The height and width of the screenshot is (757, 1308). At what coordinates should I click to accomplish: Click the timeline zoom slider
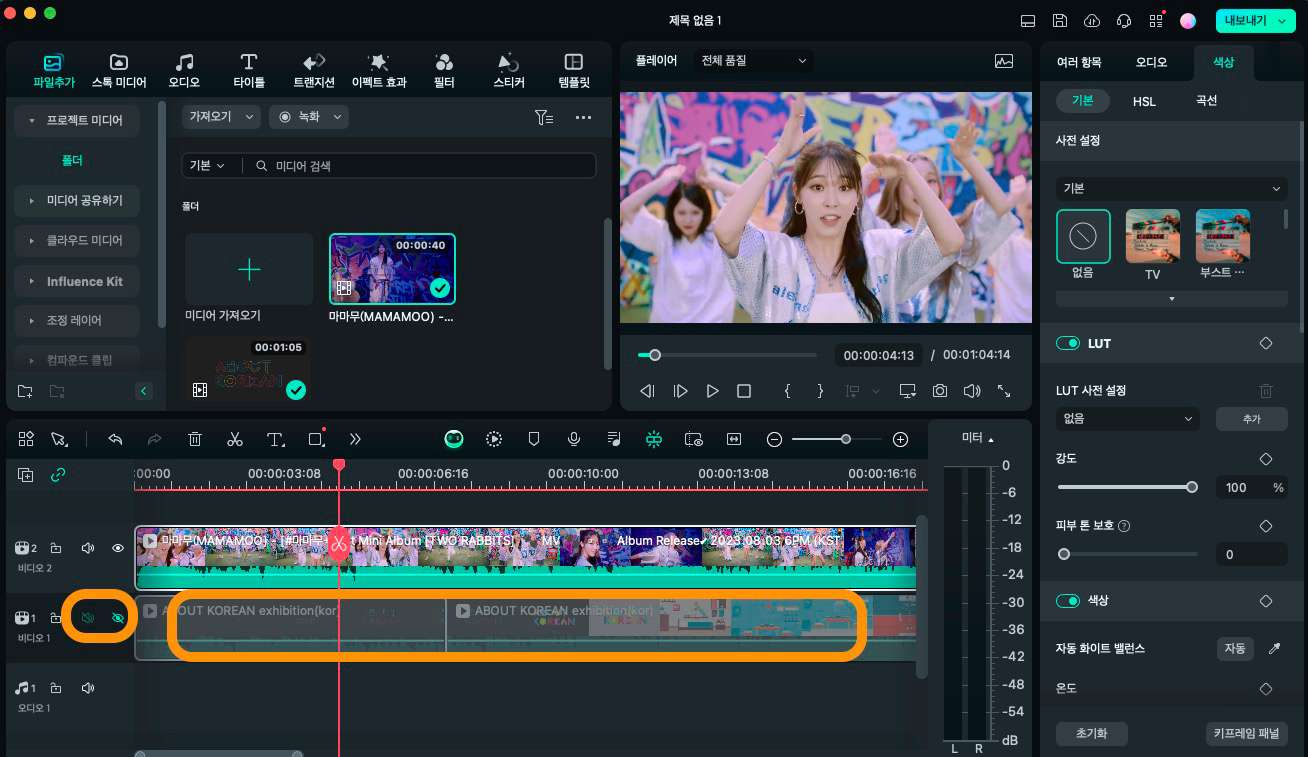[x=837, y=439]
